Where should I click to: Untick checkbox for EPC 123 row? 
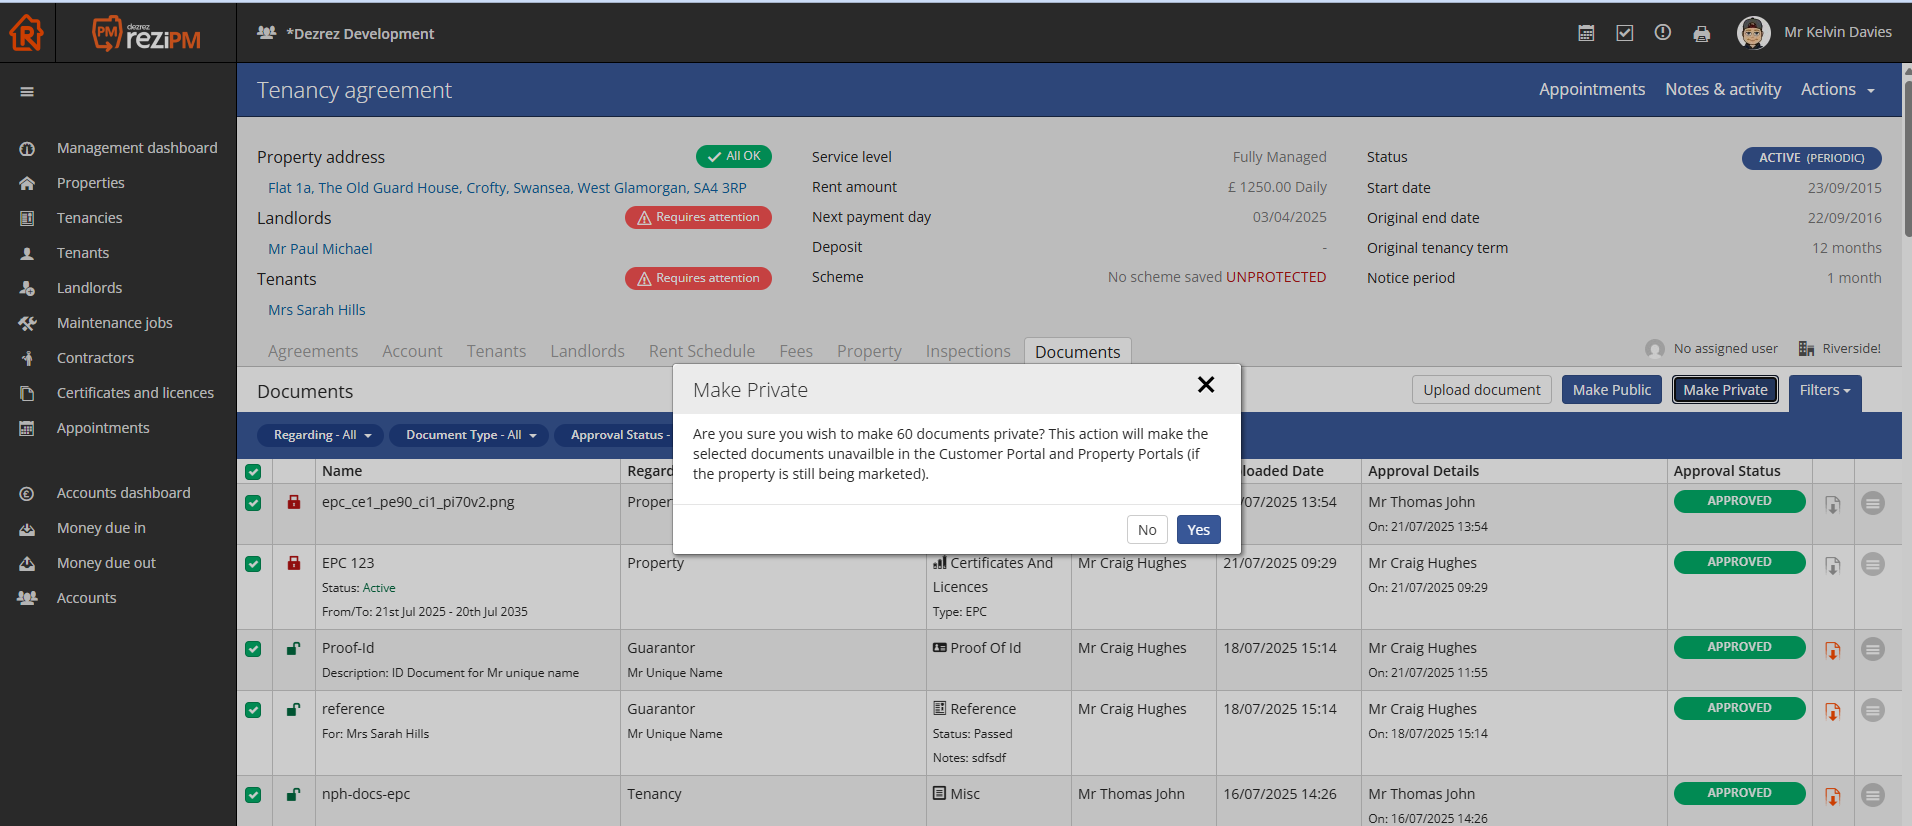point(253,564)
